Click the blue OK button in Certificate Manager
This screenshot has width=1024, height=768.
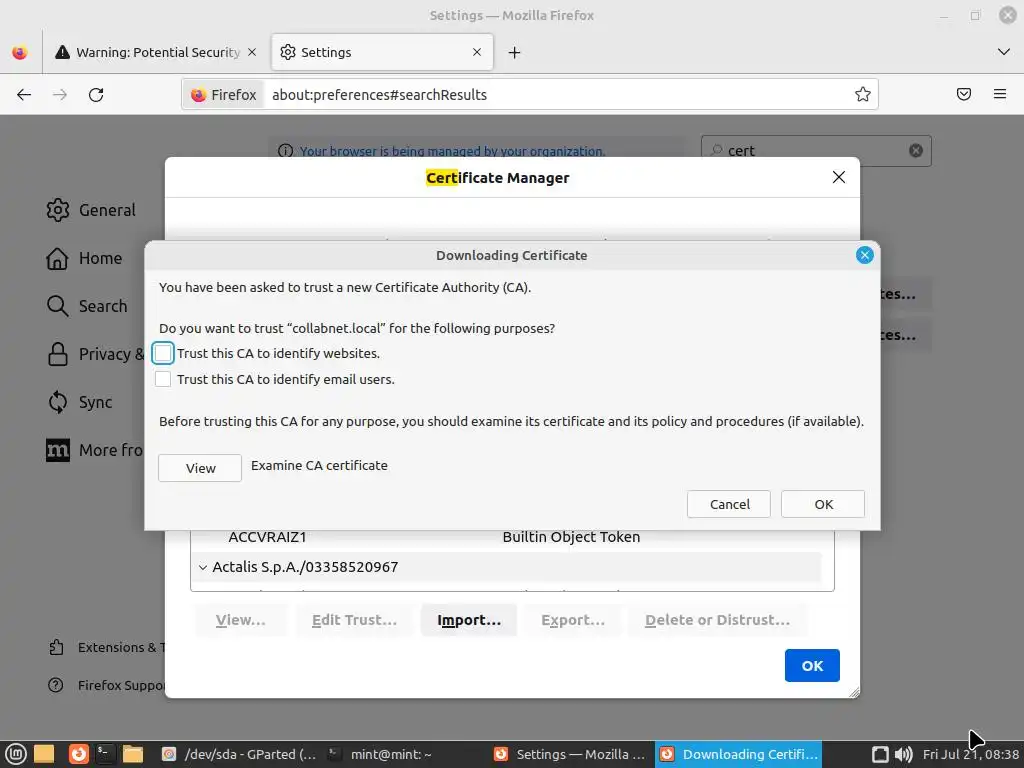[812, 665]
